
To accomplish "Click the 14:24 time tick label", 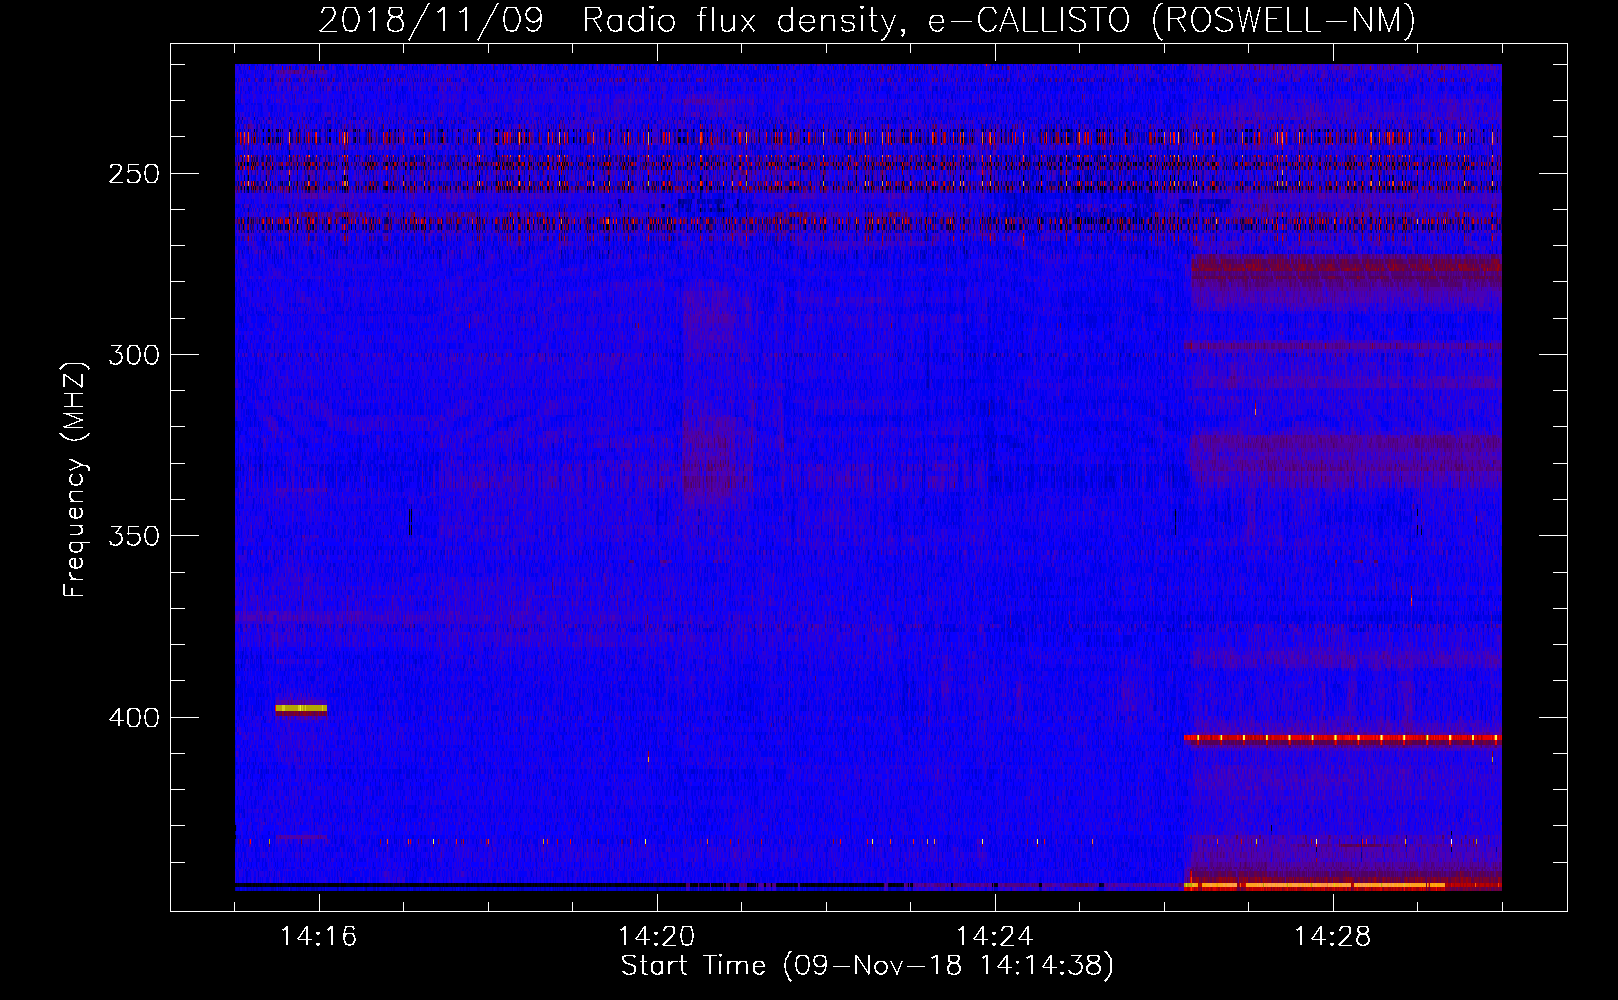I will [995, 936].
